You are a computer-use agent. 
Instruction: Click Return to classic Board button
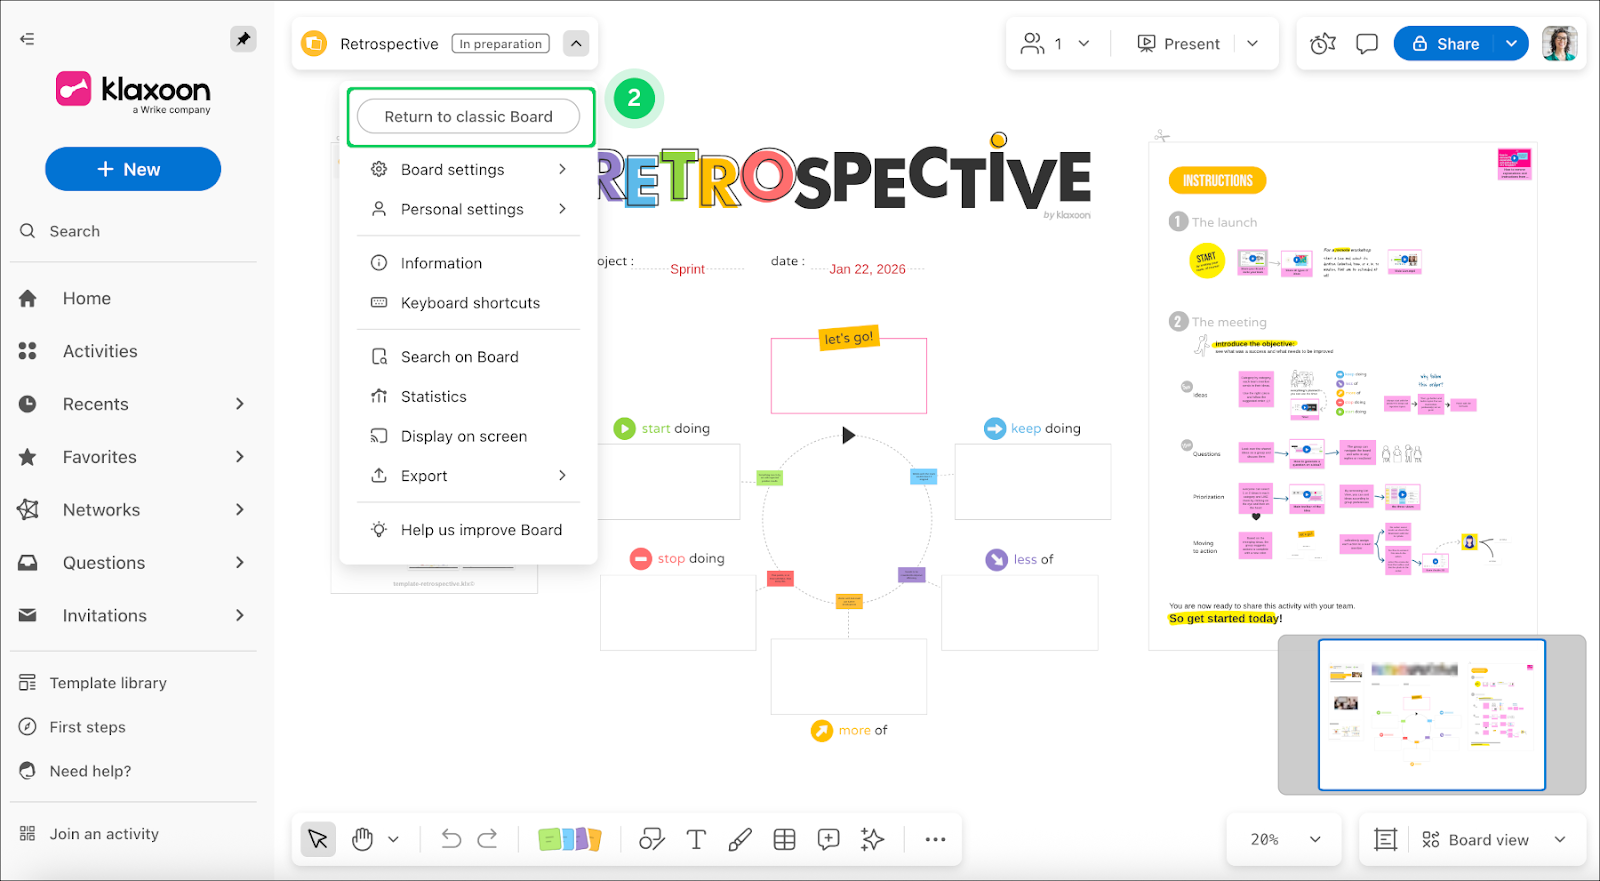468,117
